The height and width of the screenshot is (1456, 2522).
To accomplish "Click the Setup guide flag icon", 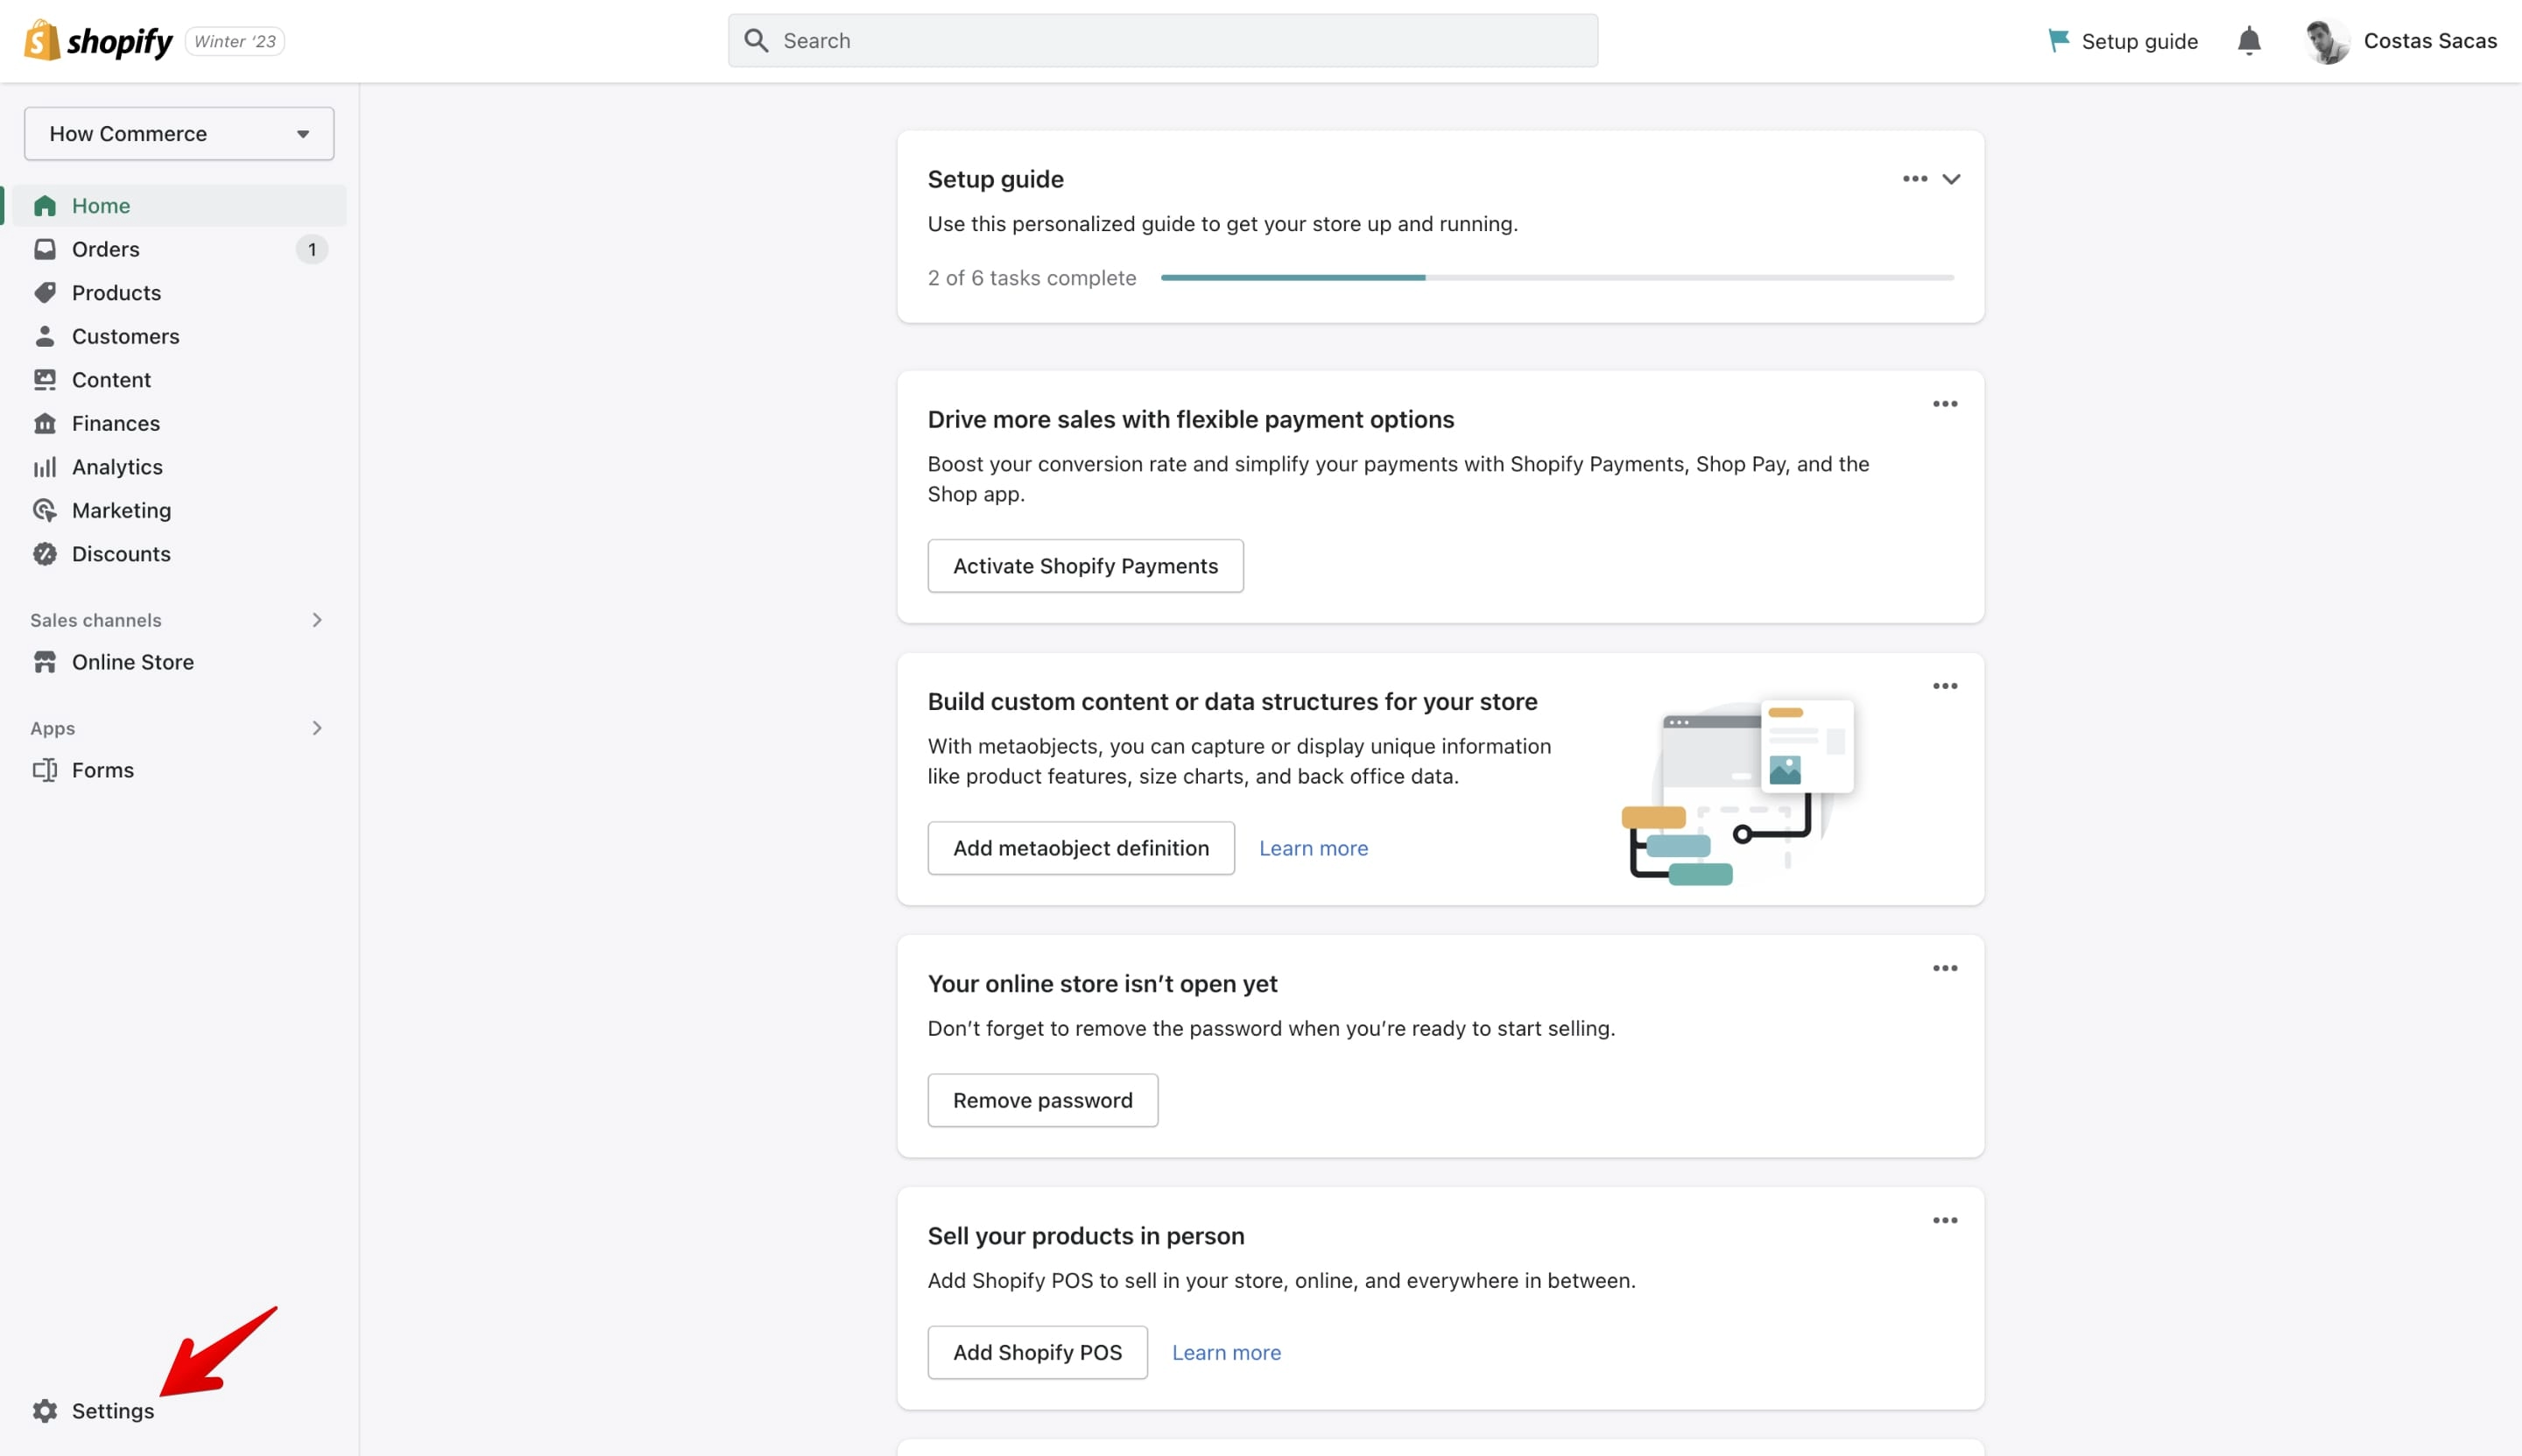I will [x=2059, y=41].
